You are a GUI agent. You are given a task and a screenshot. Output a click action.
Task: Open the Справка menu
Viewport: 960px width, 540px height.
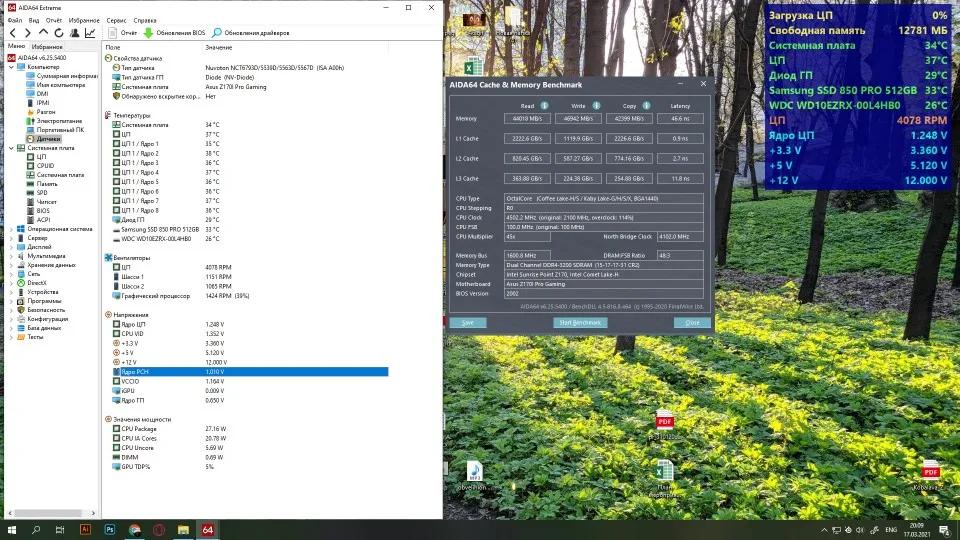145,20
